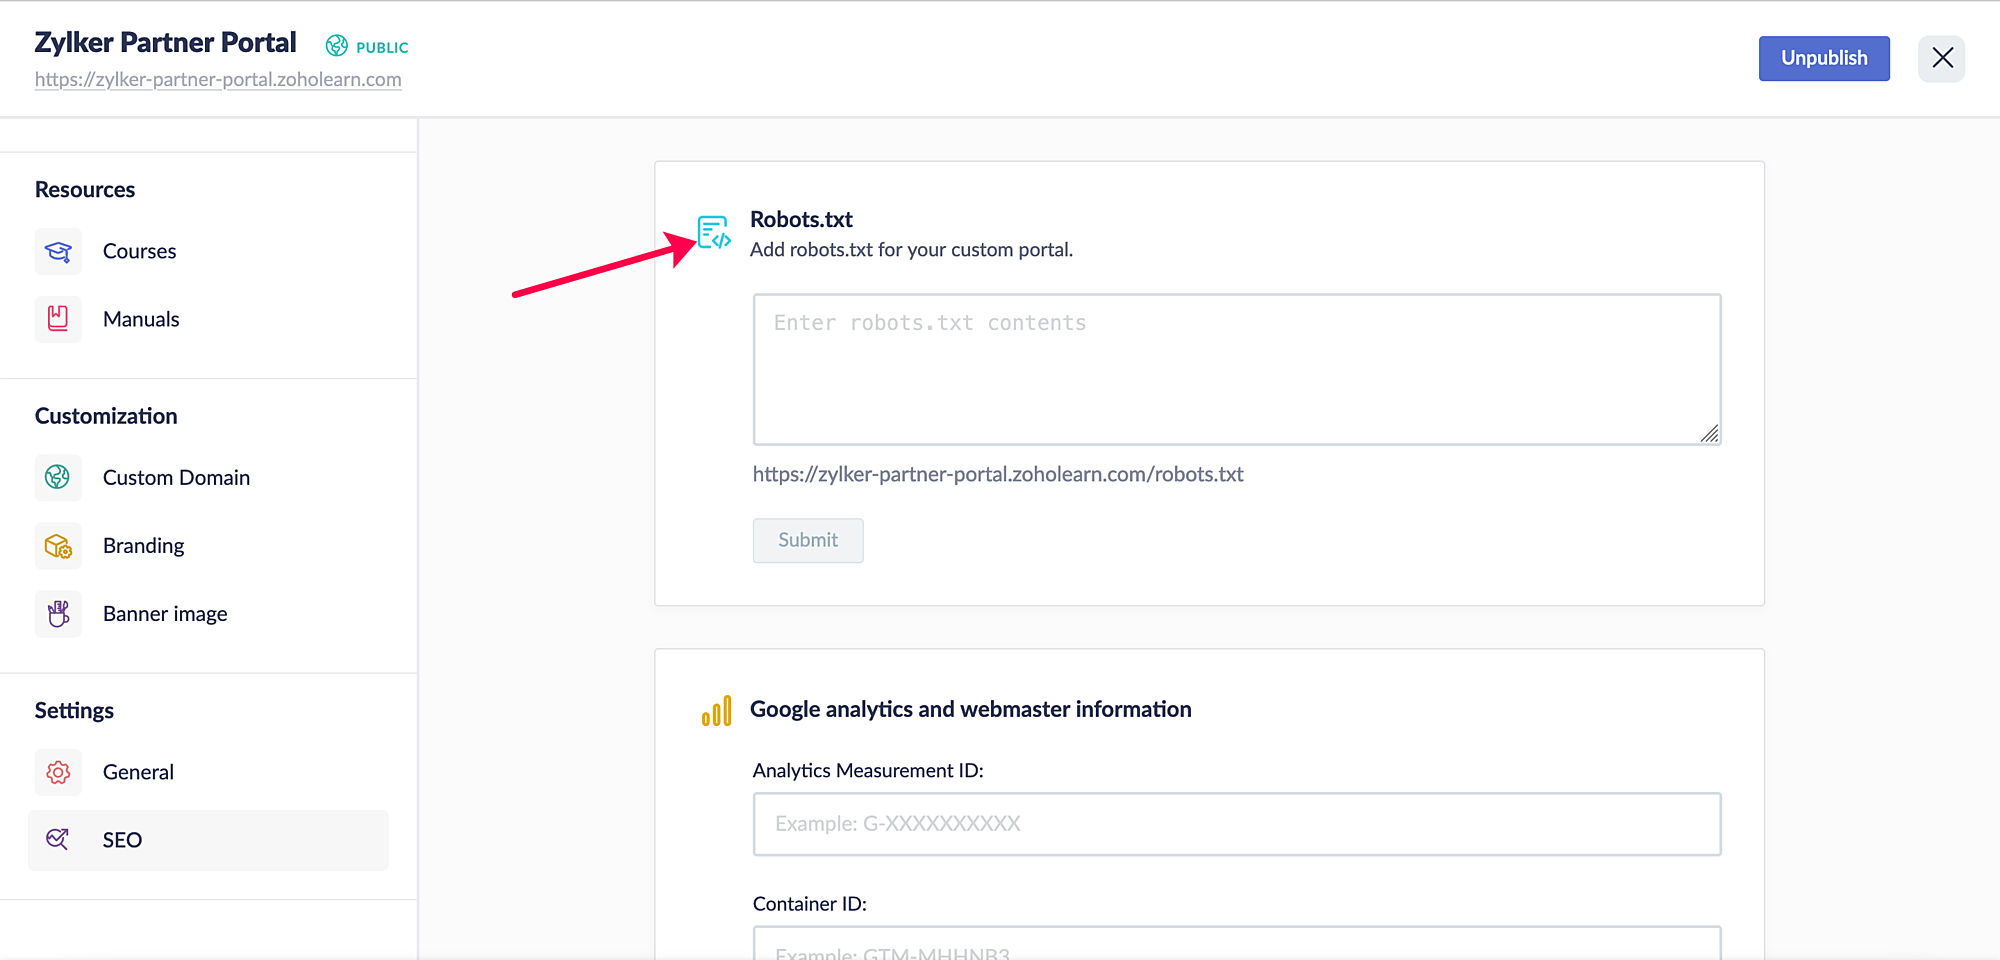Click the Custom Domain globe icon

58,477
